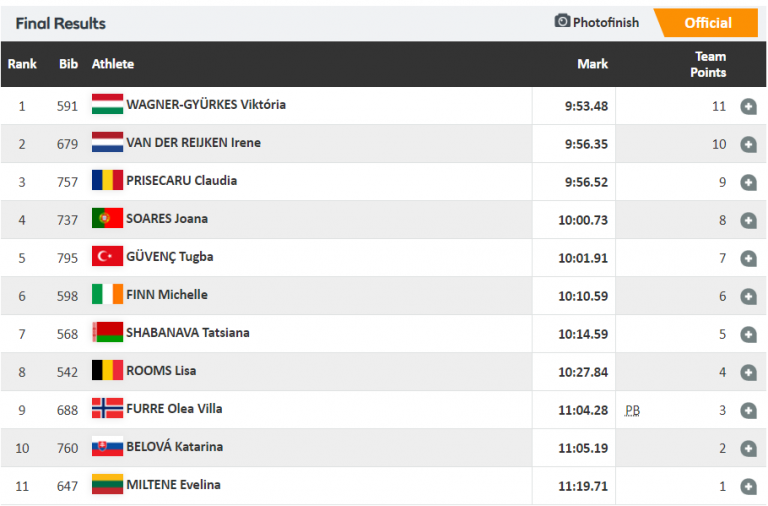This screenshot has width=768, height=506.
Task: Sort by the Mark column header
Action: tap(592, 64)
